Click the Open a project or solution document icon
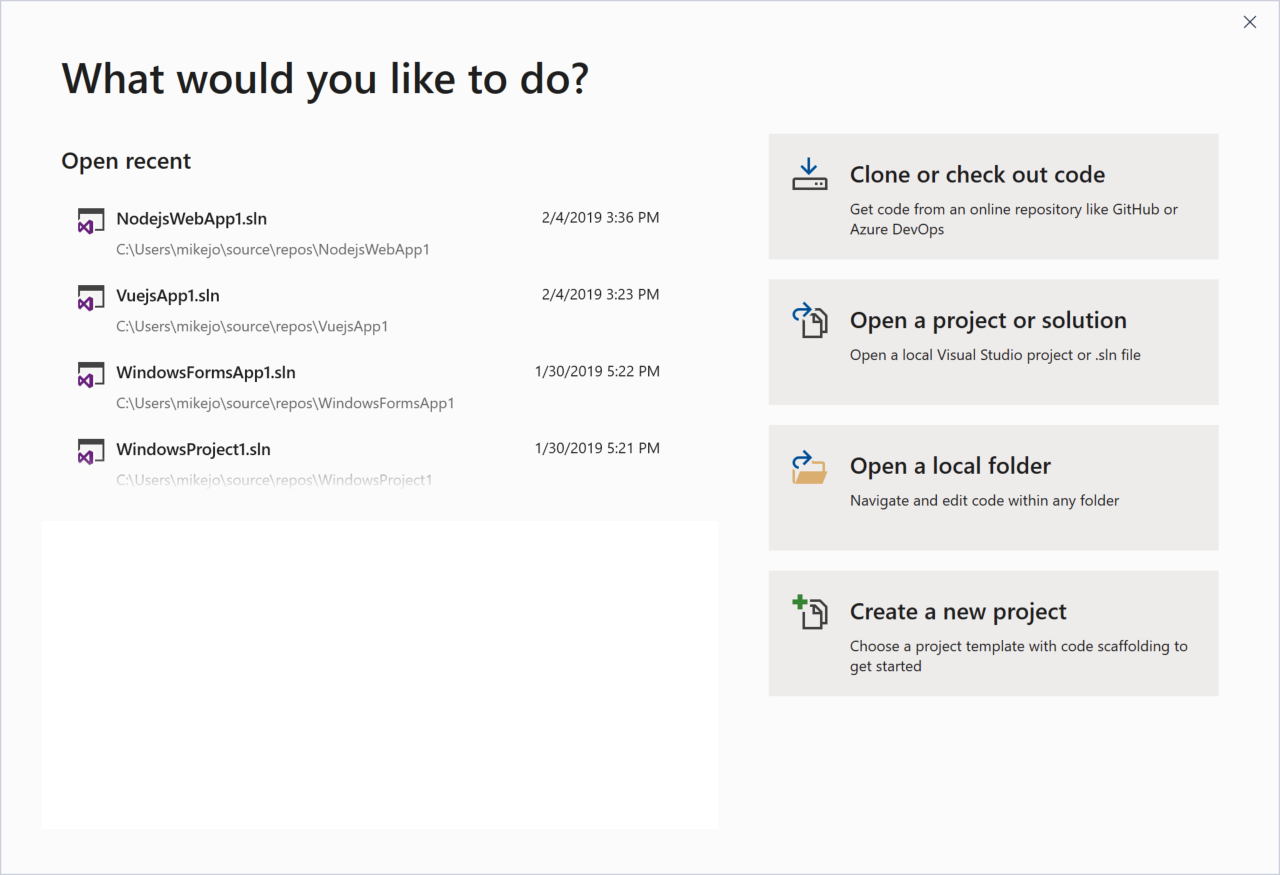The image size is (1280, 875). 809,320
